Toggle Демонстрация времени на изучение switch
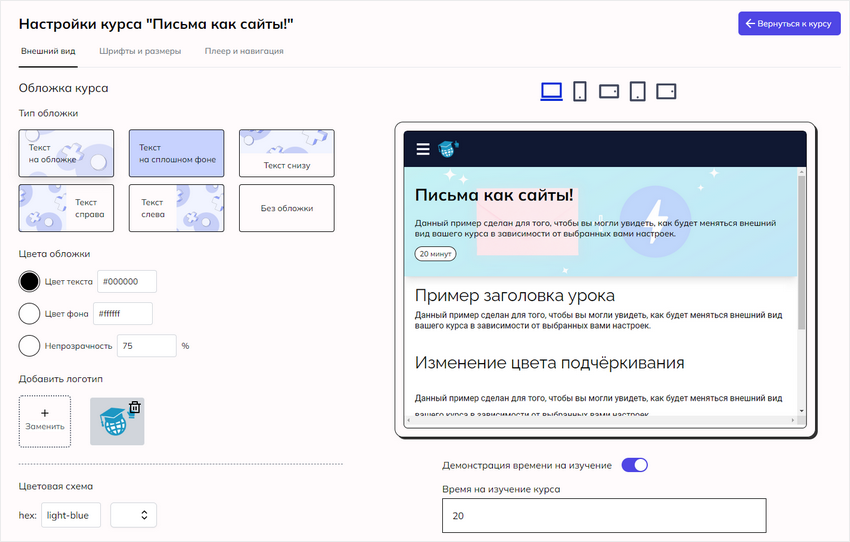This screenshot has width=850, height=542. (634, 465)
